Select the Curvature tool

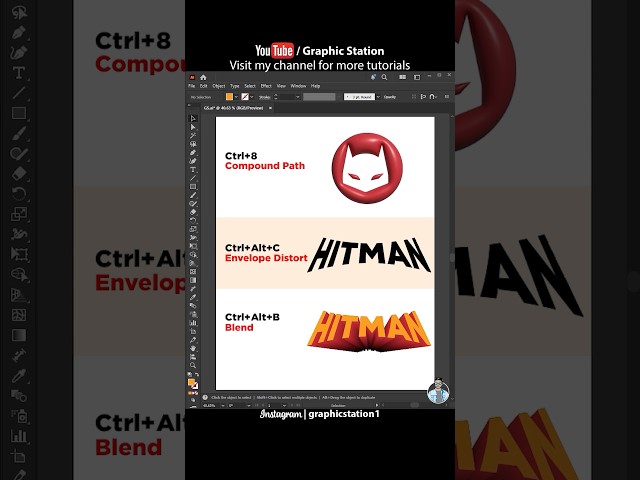pos(193,161)
